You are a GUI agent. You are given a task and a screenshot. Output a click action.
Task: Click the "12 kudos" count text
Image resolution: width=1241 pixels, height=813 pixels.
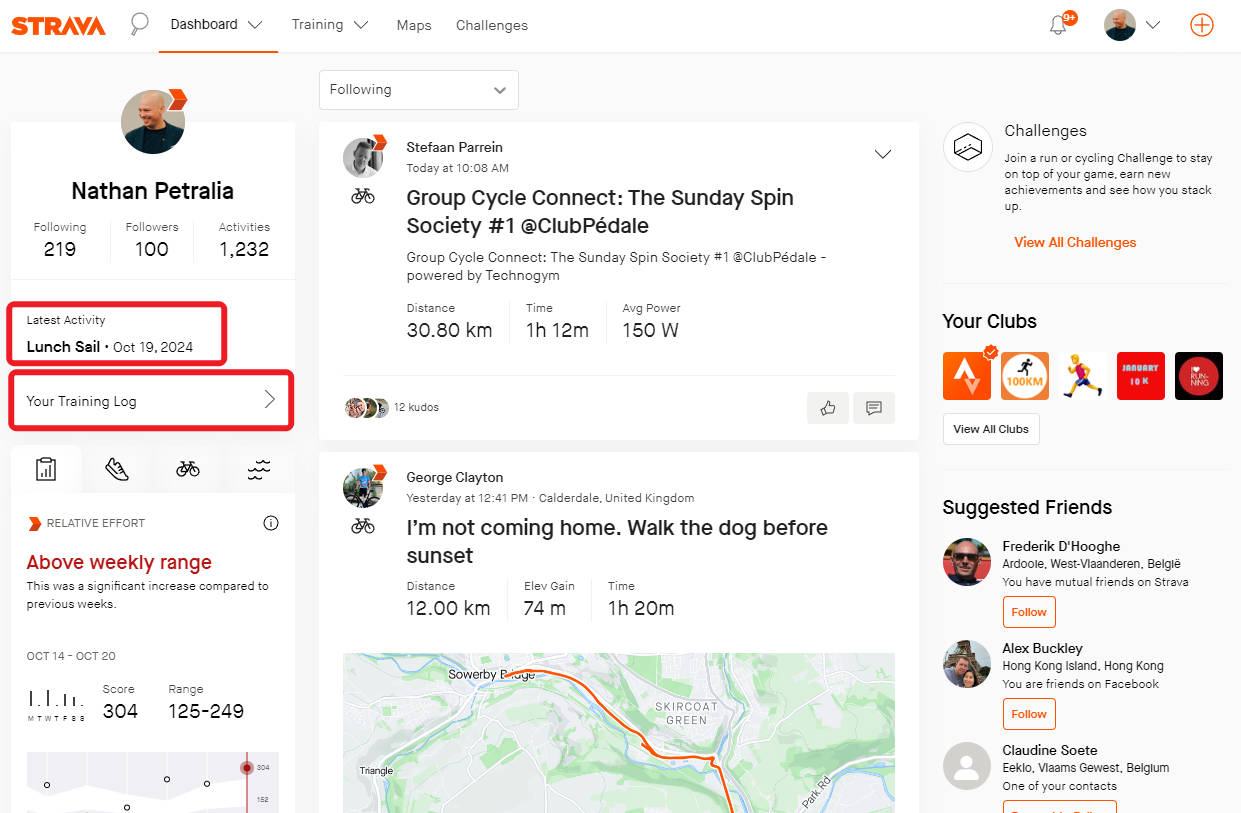[x=416, y=407]
